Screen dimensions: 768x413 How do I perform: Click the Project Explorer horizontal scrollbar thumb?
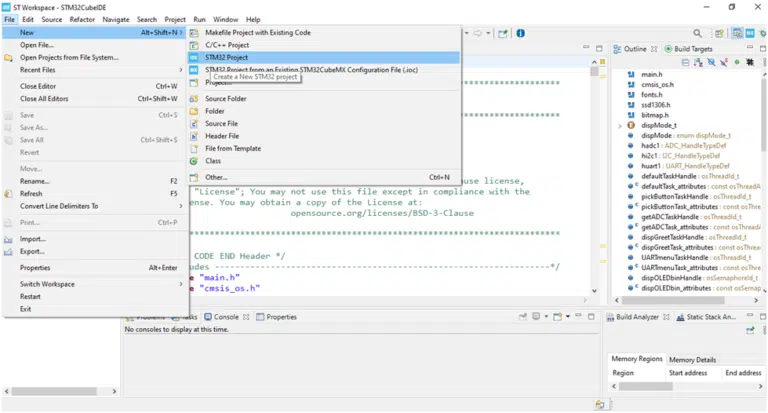pyautogui.click(x=54, y=391)
